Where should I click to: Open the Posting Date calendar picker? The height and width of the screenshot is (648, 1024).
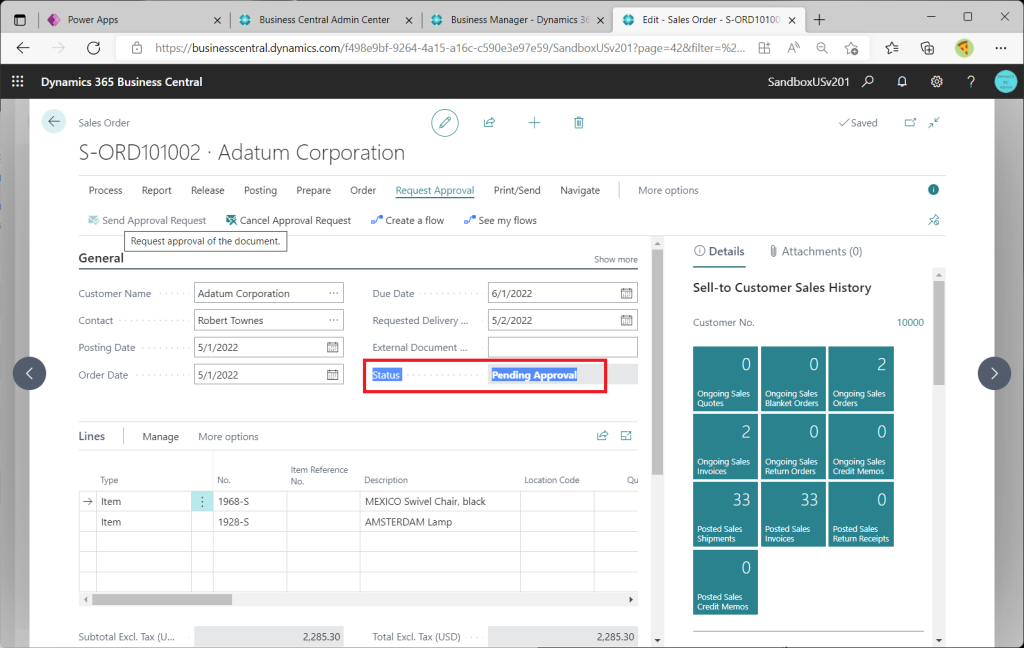[332, 348]
